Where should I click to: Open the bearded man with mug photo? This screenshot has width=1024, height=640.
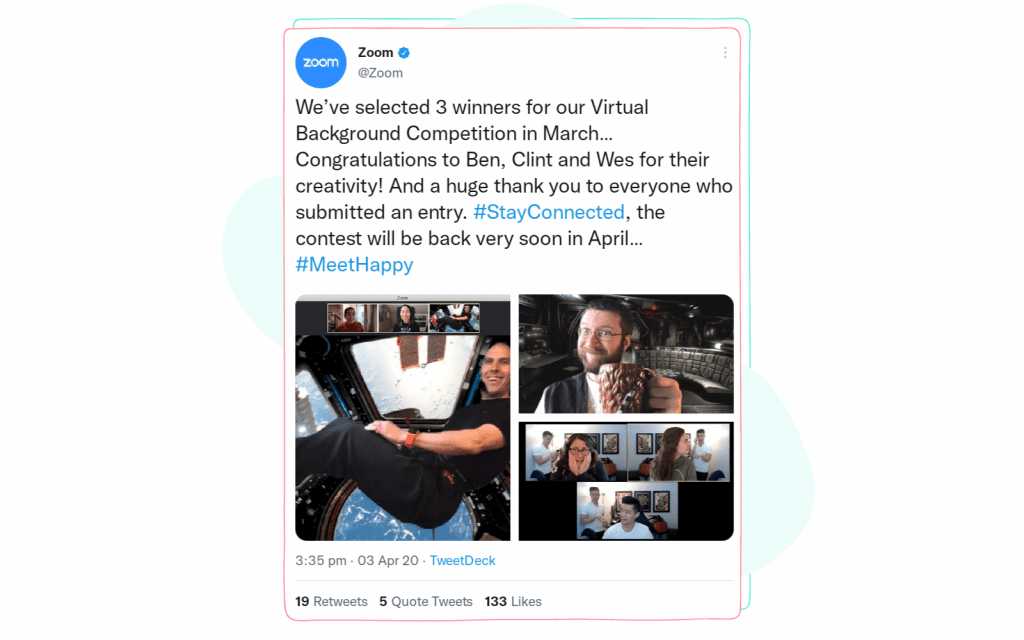(626, 354)
